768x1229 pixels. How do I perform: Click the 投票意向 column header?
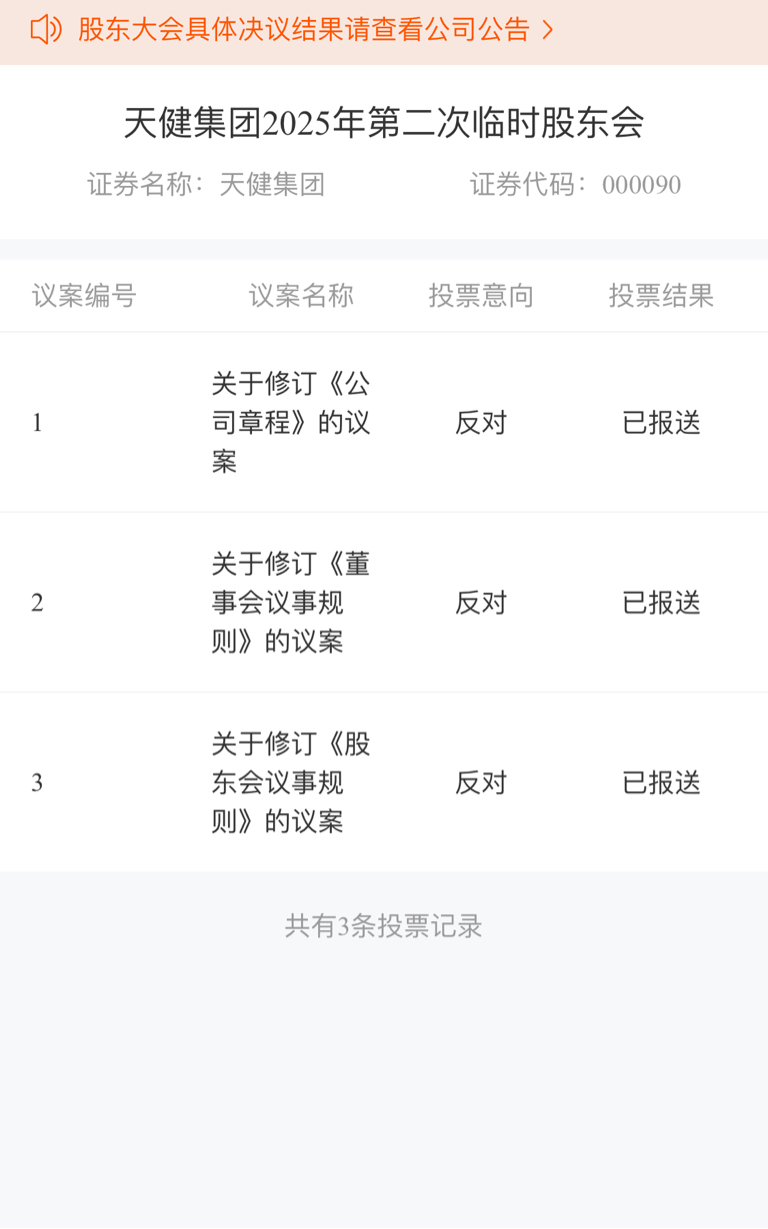(481, 296)
